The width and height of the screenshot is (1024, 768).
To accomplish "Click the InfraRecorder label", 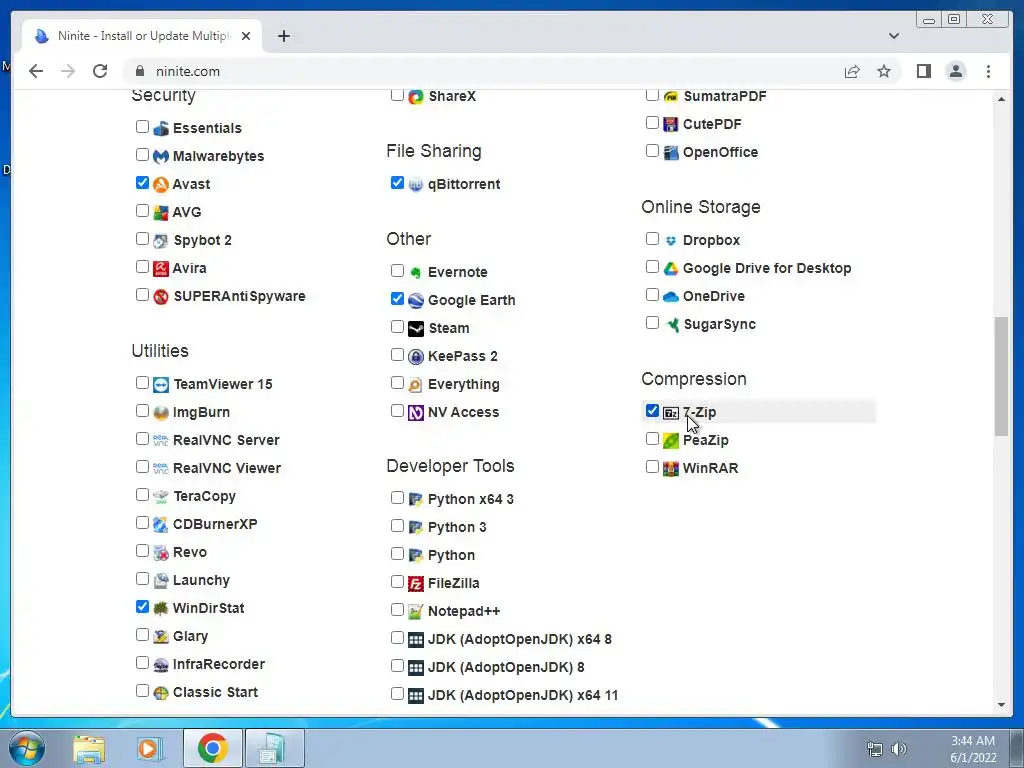I will pyautogui.click(x=219, y=664).
